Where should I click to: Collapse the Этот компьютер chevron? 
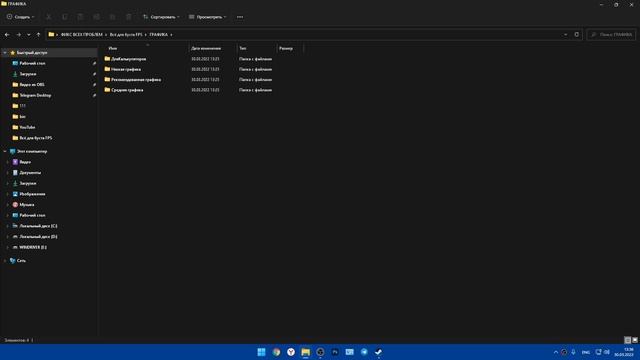pos(5,151)
